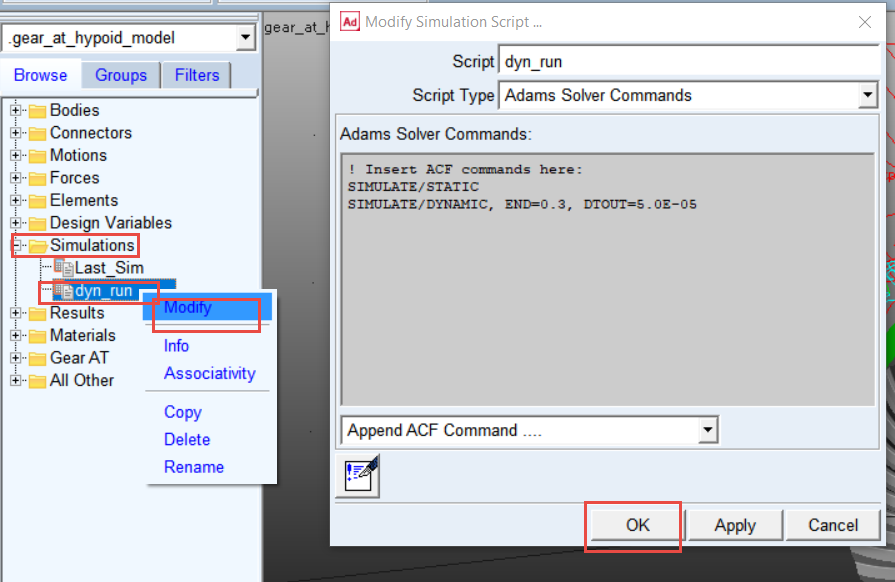Open the Script Type dropdown
895x582 pixels.
pos(868,95)
